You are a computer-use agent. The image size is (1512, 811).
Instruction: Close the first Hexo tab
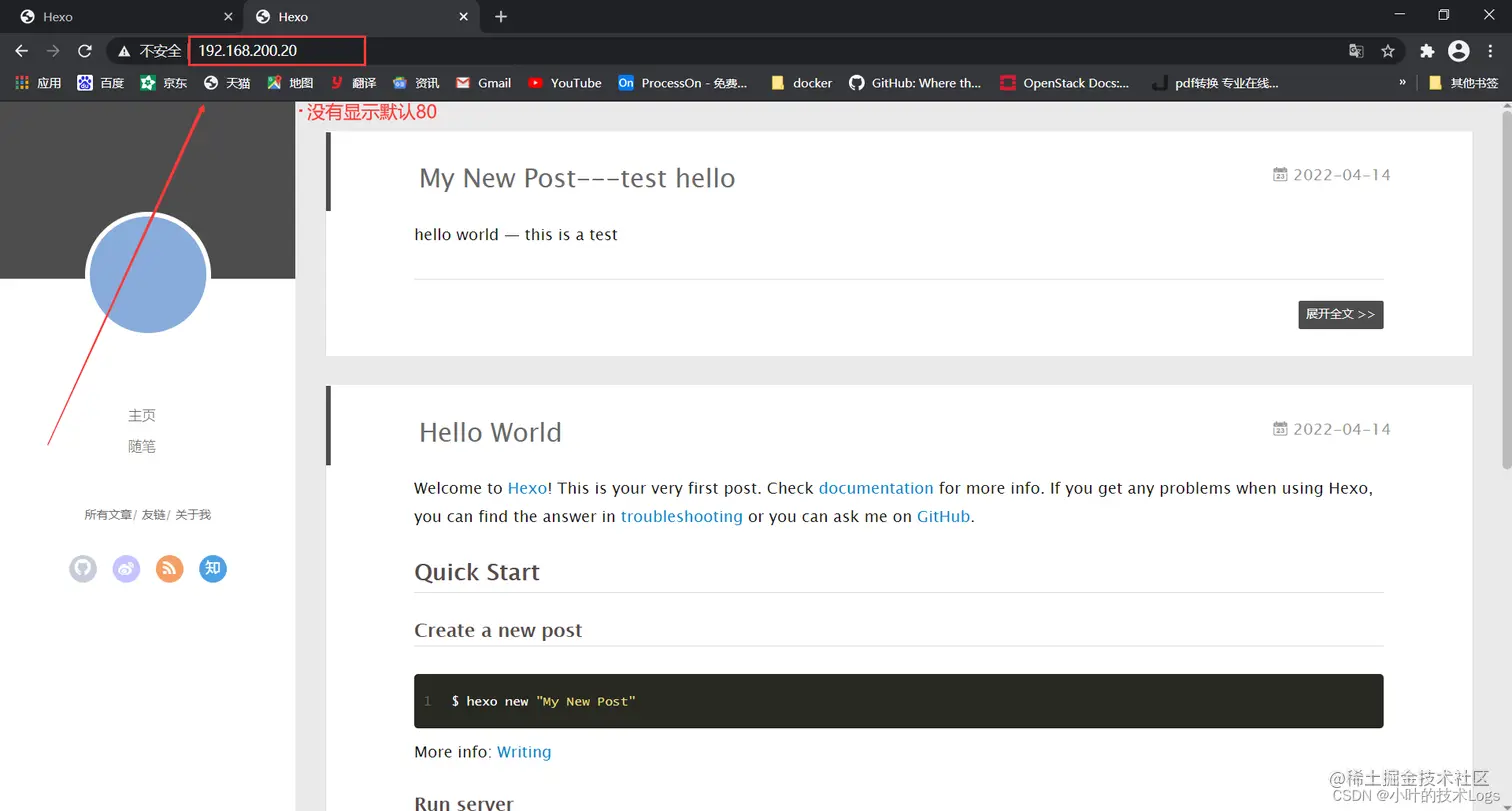[x=228, y=17]
